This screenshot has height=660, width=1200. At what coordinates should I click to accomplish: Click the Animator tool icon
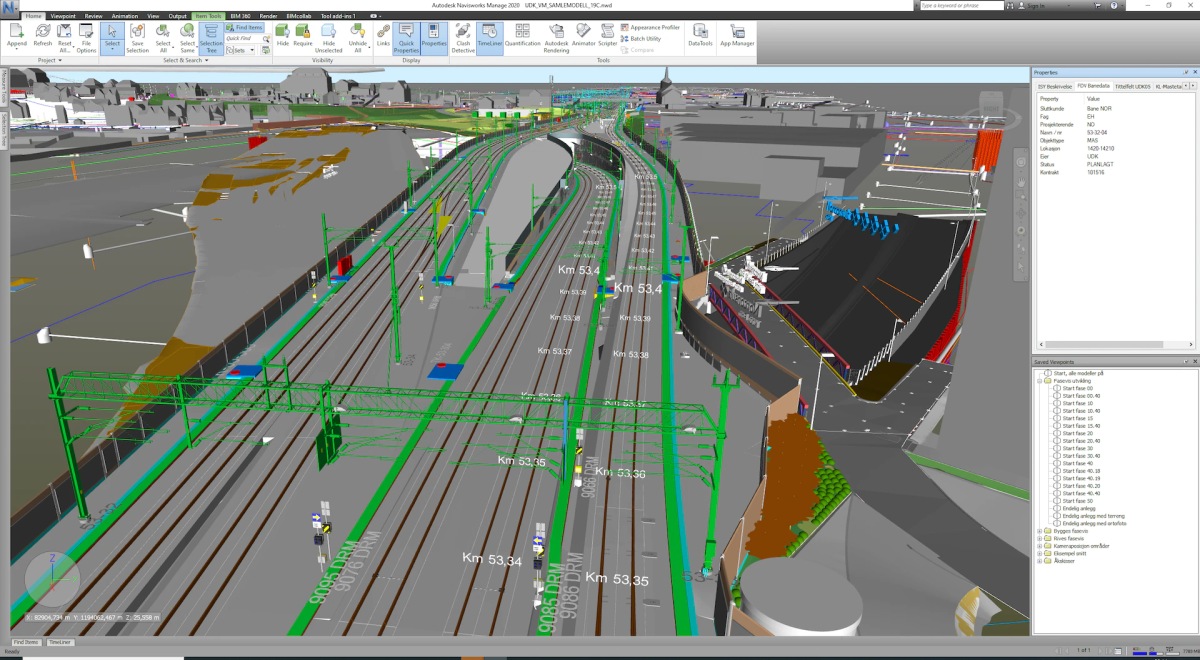click(583, 37)
